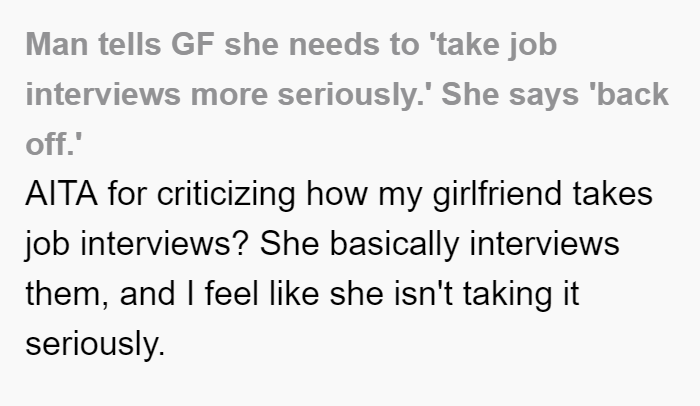Click 'GF' in the headline
This screenshot has height=406, width=700.
click(x=192, y=45)
